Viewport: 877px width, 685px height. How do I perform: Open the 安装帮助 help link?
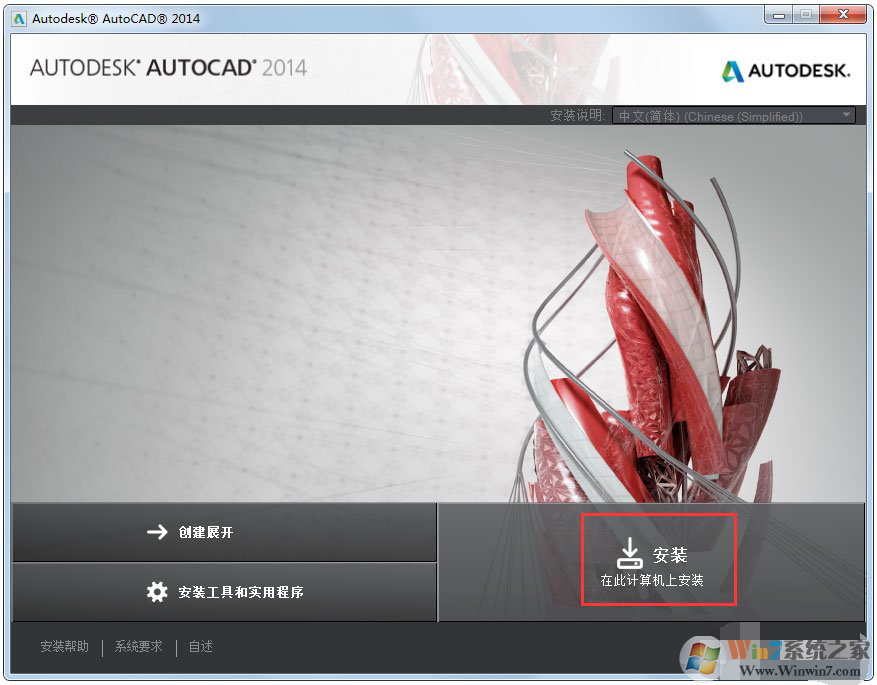click(x=64, y=647)
